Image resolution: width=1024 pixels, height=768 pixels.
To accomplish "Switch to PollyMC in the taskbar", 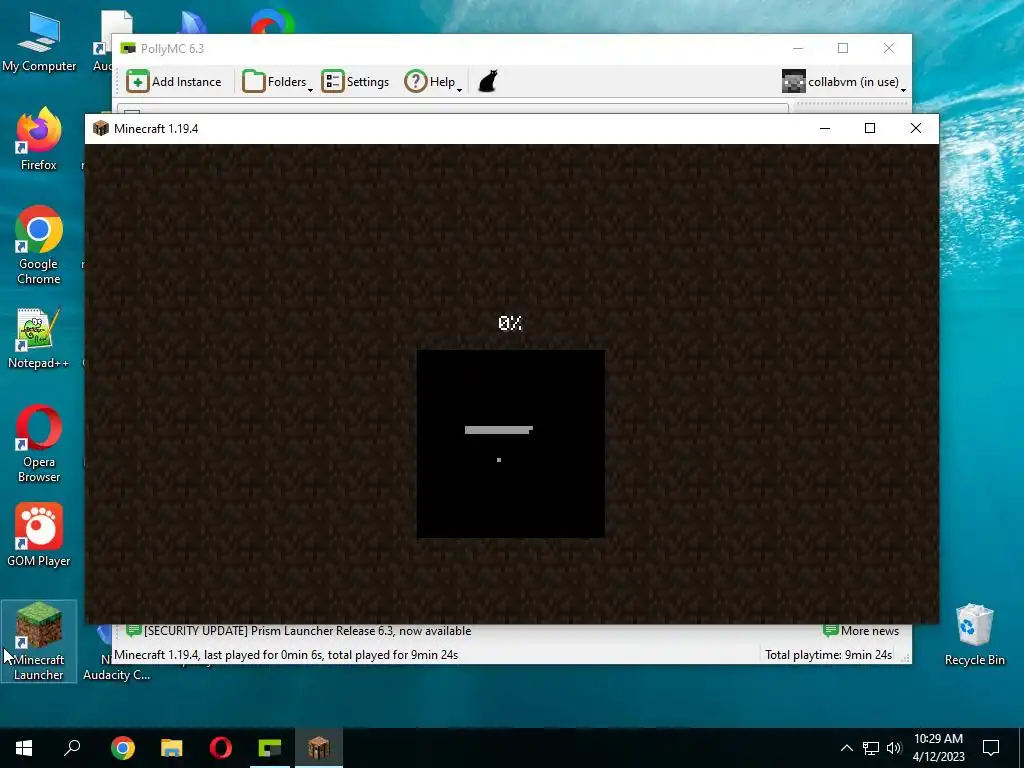I will (270, 748).
